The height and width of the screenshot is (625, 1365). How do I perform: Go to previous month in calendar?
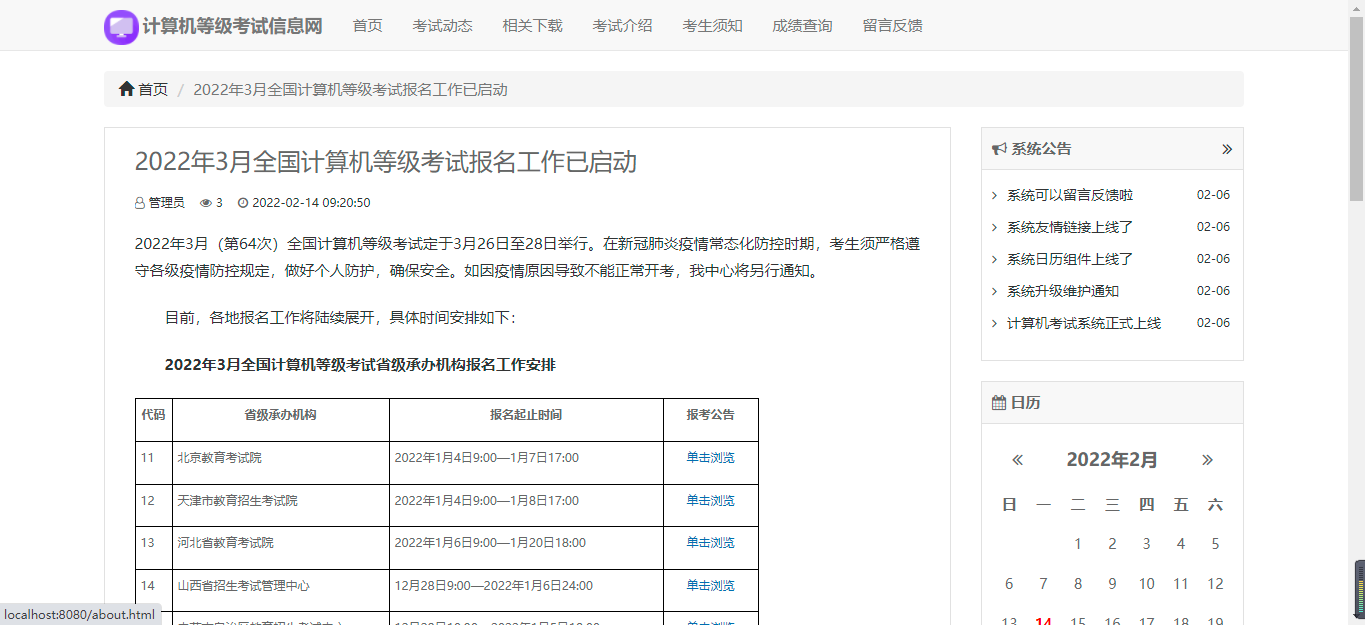pyautogui.click(x=1017, y=460)
